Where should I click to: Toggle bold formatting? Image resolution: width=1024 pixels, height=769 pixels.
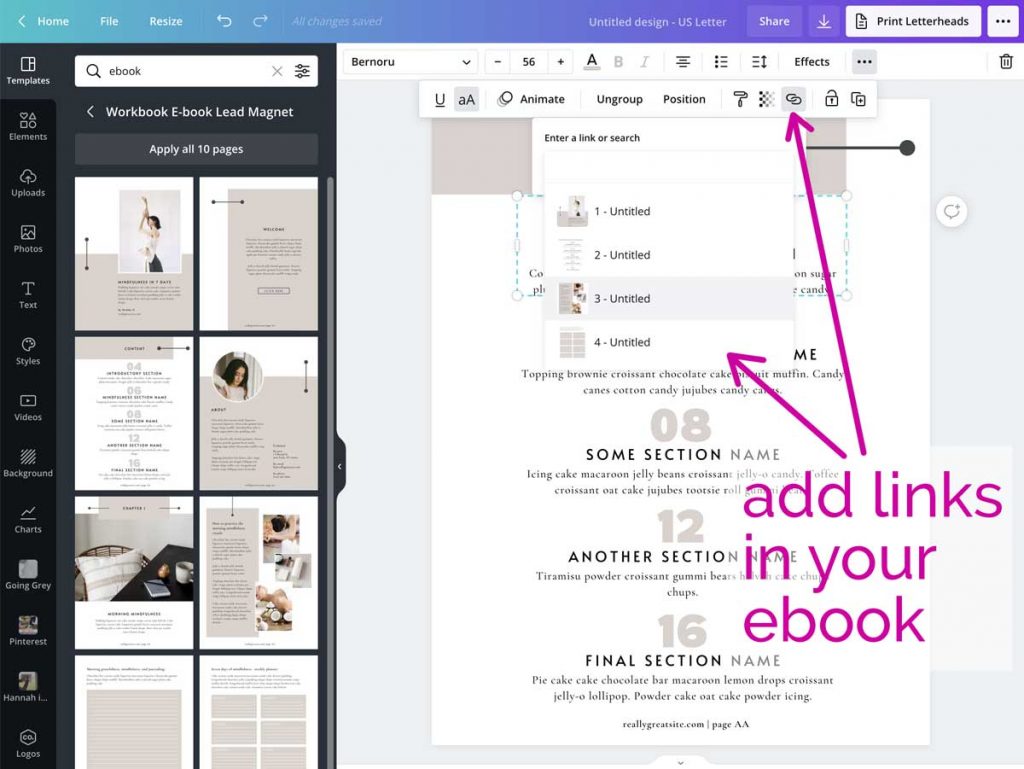pos(618,62)
